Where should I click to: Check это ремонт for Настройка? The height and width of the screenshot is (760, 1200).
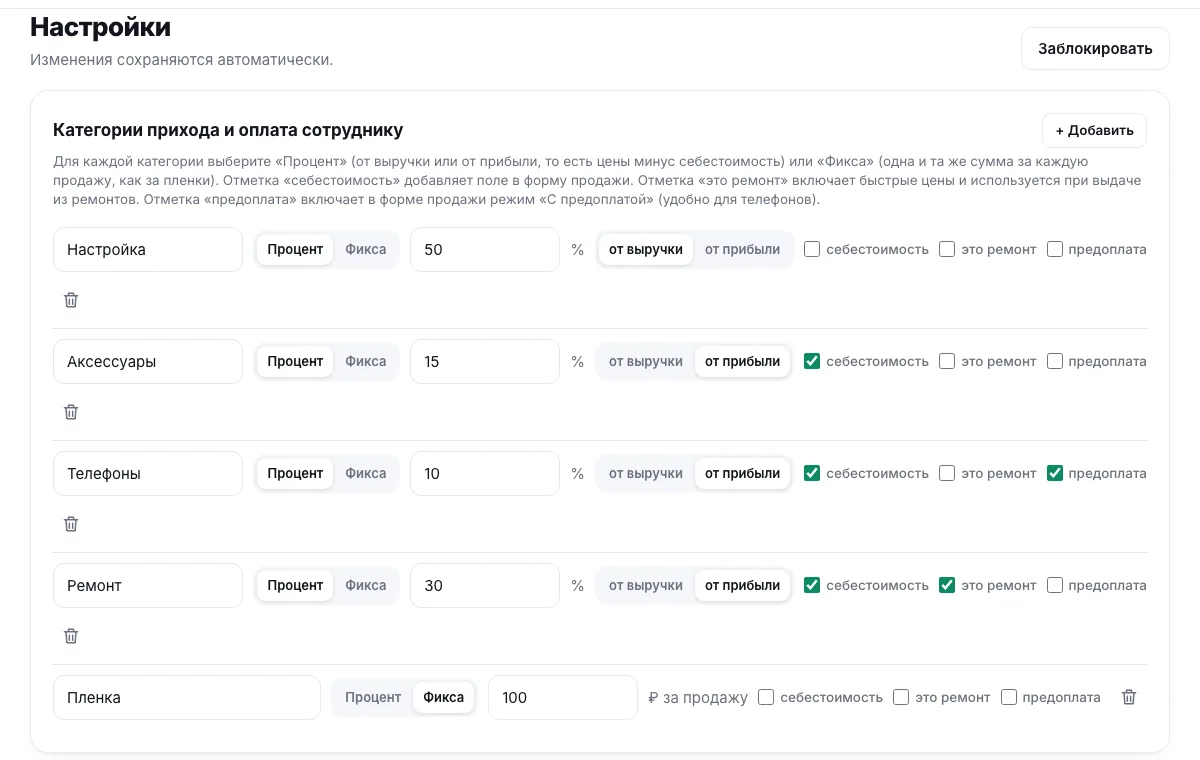click(947, 250)
